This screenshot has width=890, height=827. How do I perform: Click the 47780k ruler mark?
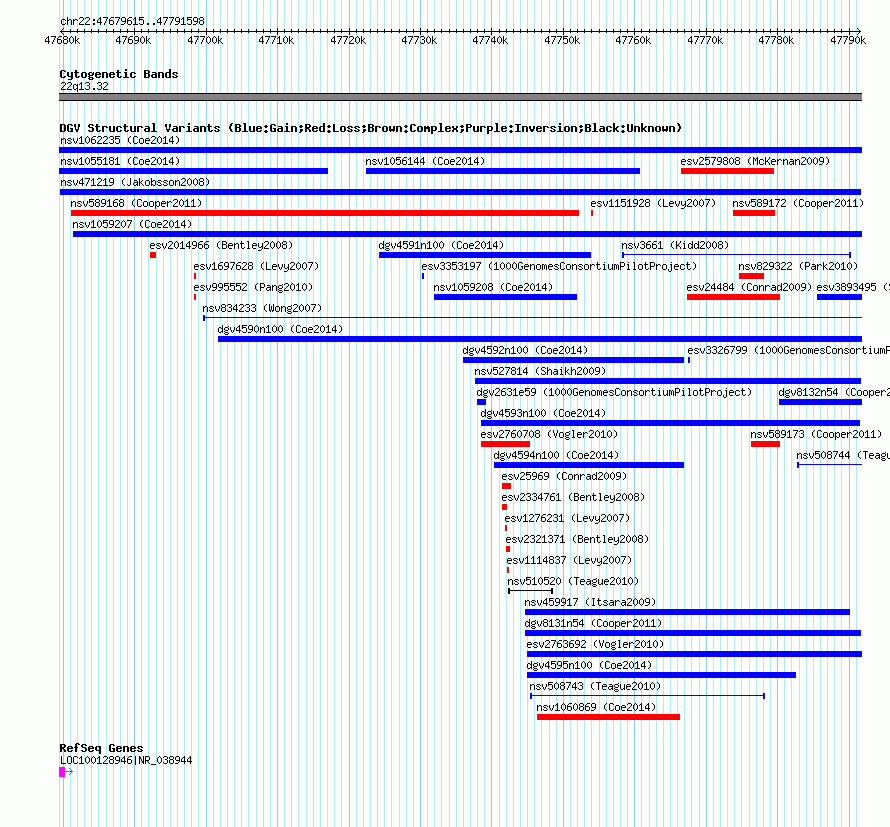point(776,40)
